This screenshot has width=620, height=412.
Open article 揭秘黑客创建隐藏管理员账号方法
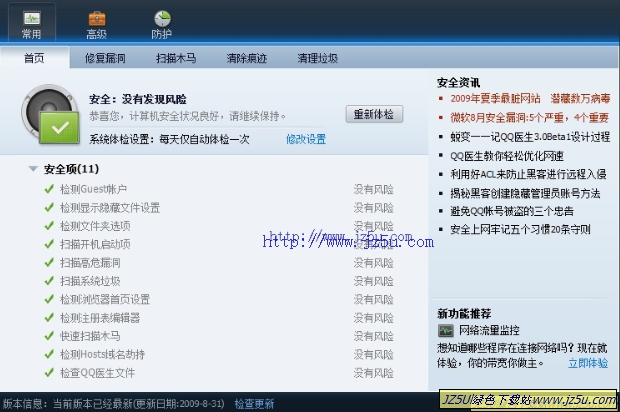point(525,193)
